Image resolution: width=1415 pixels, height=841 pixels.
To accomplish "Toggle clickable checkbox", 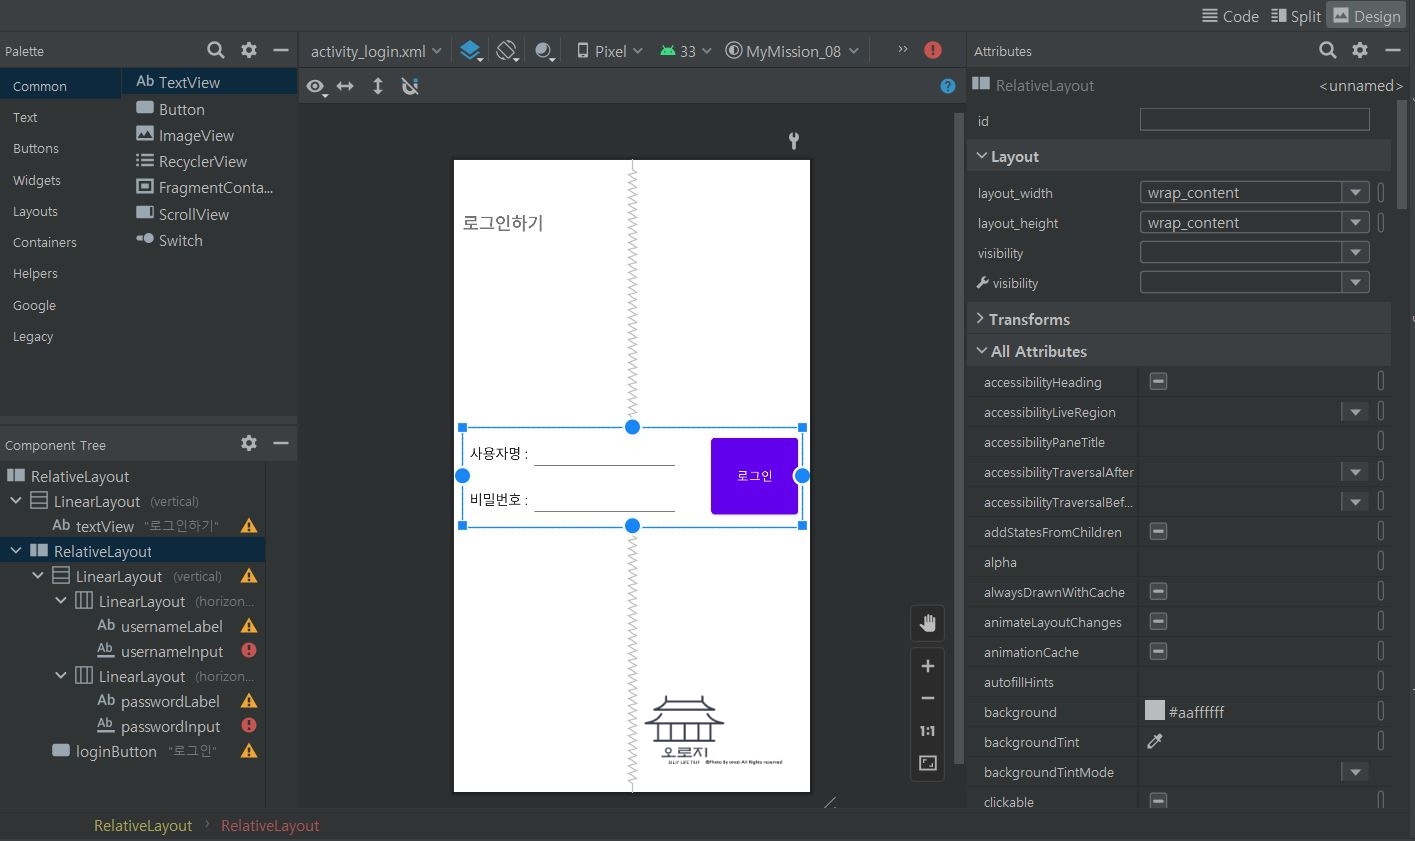I will tap(1158, 800).
